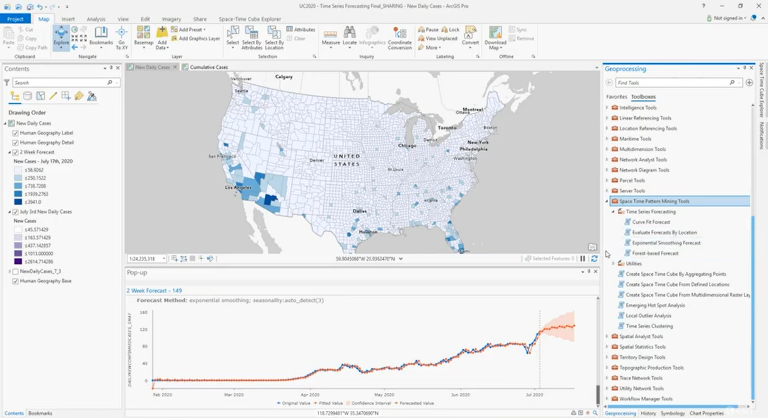768x418 pixels.
Task: Switch to the Insert ribbon tab
Action: 68,19
